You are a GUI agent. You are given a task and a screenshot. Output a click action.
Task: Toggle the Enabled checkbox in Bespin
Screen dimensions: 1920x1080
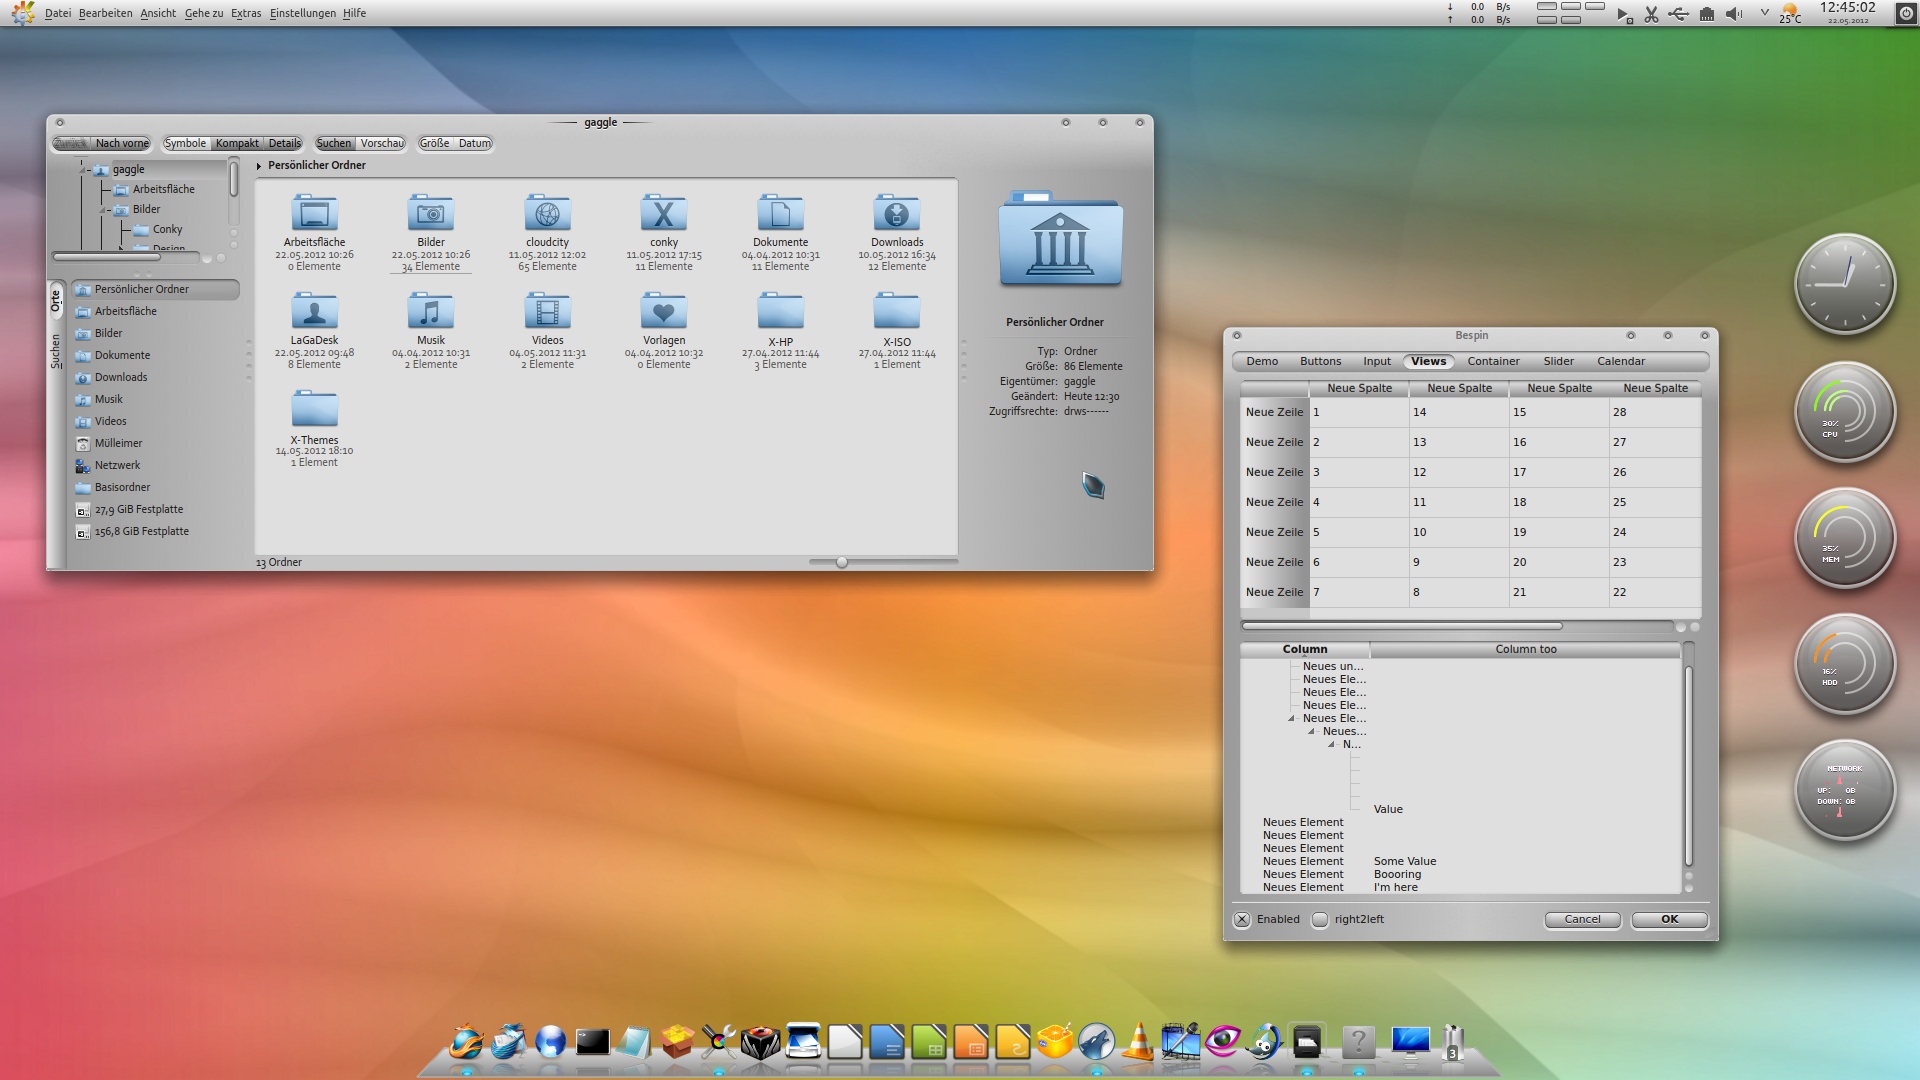1242,920
